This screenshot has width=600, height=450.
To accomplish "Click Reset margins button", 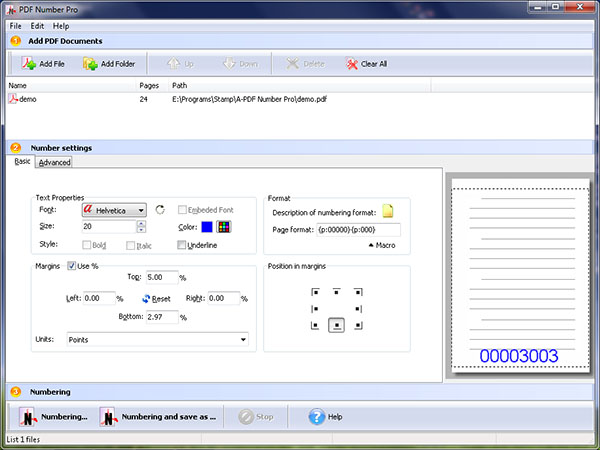I will pos(156,299).
